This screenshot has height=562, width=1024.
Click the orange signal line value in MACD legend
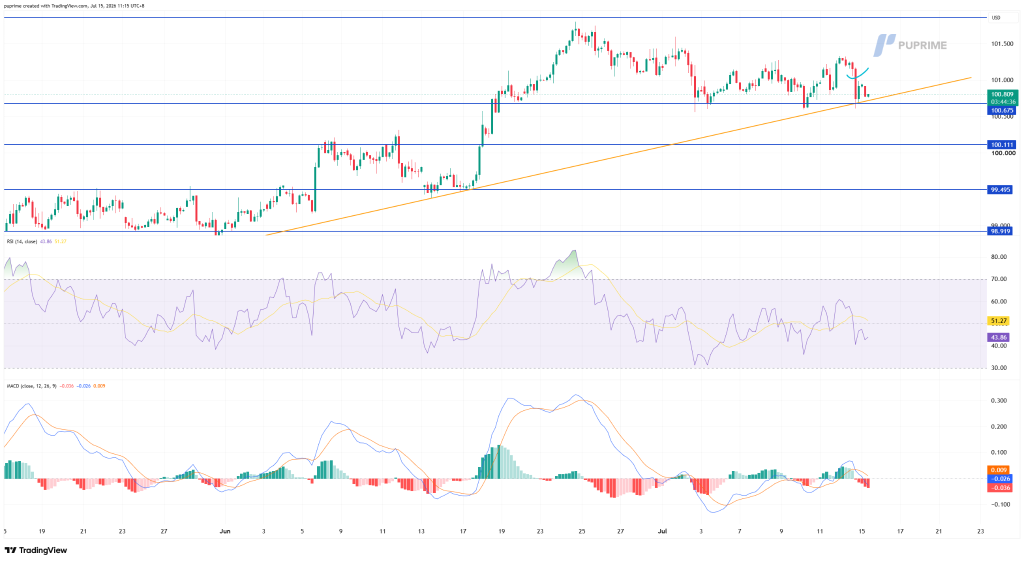99,386
